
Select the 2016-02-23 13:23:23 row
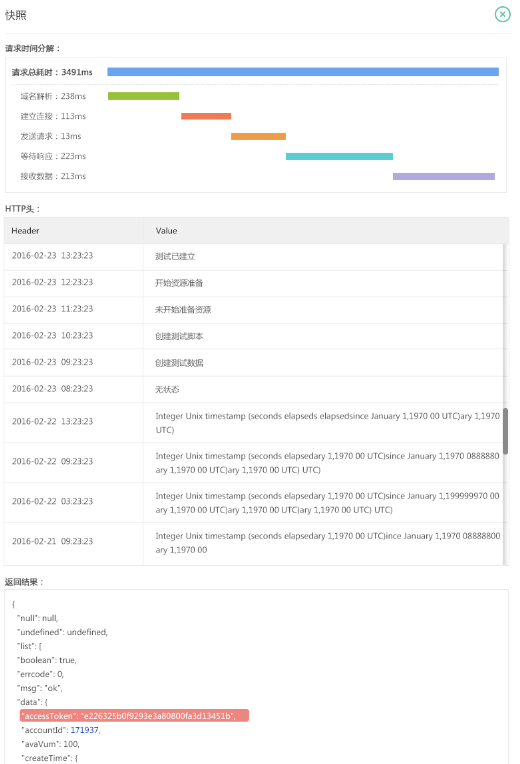253,256
